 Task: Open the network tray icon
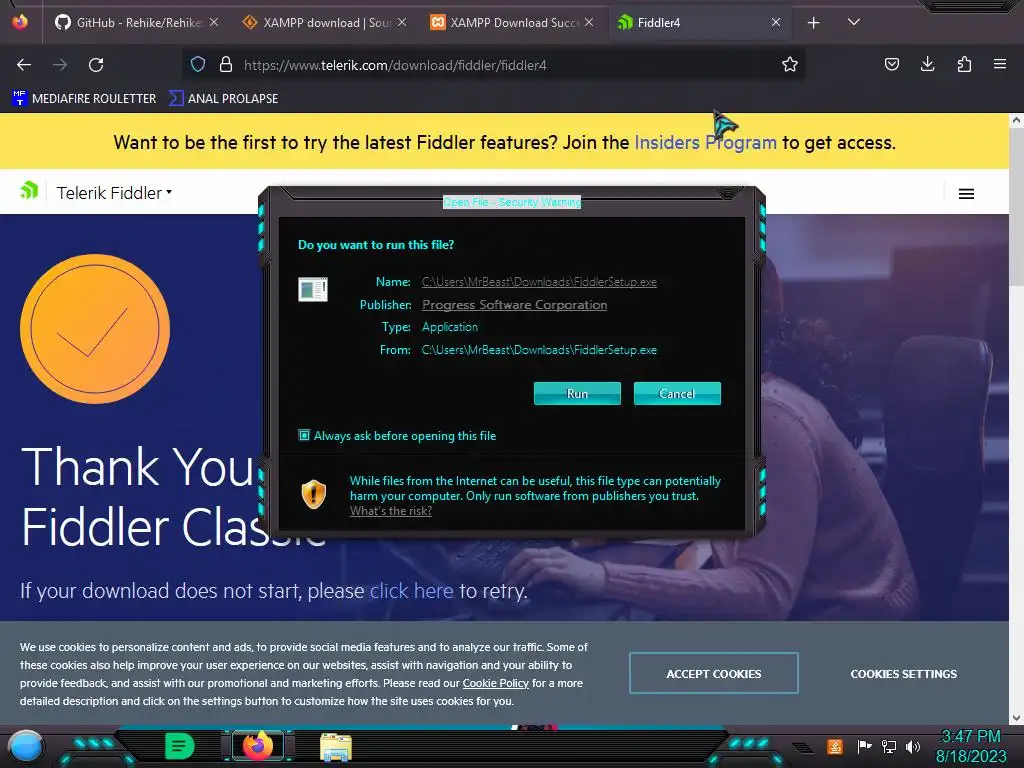tap(889, 746)
